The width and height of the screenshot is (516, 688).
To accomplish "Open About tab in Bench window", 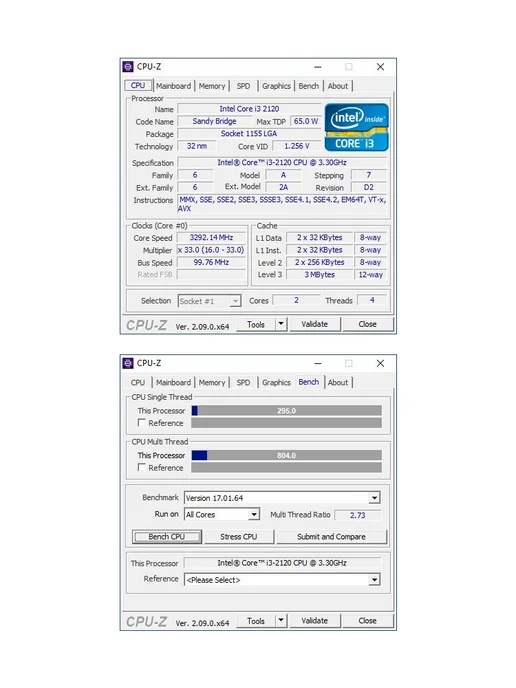I will coord(338,383).
